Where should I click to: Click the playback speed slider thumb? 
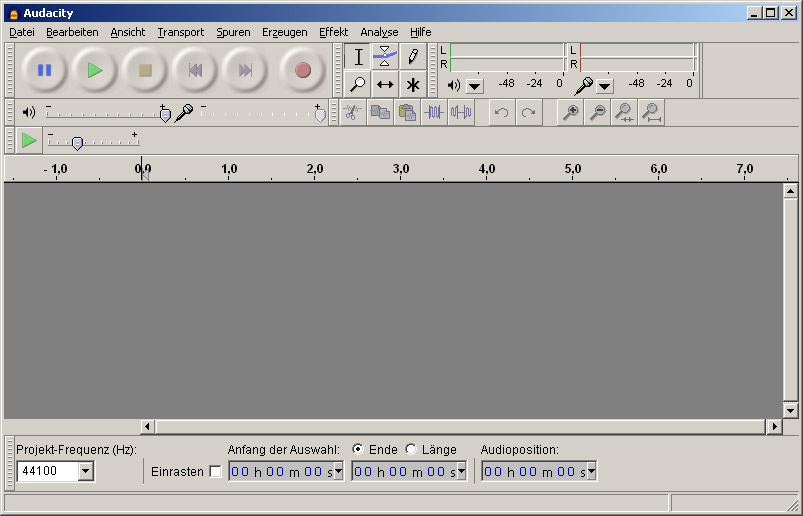coord(77,143)
